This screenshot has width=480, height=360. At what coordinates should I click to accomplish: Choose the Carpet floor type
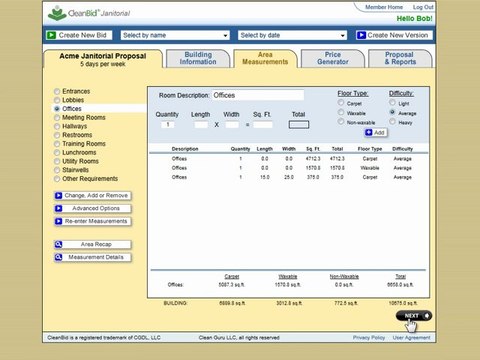coord(341,103)
